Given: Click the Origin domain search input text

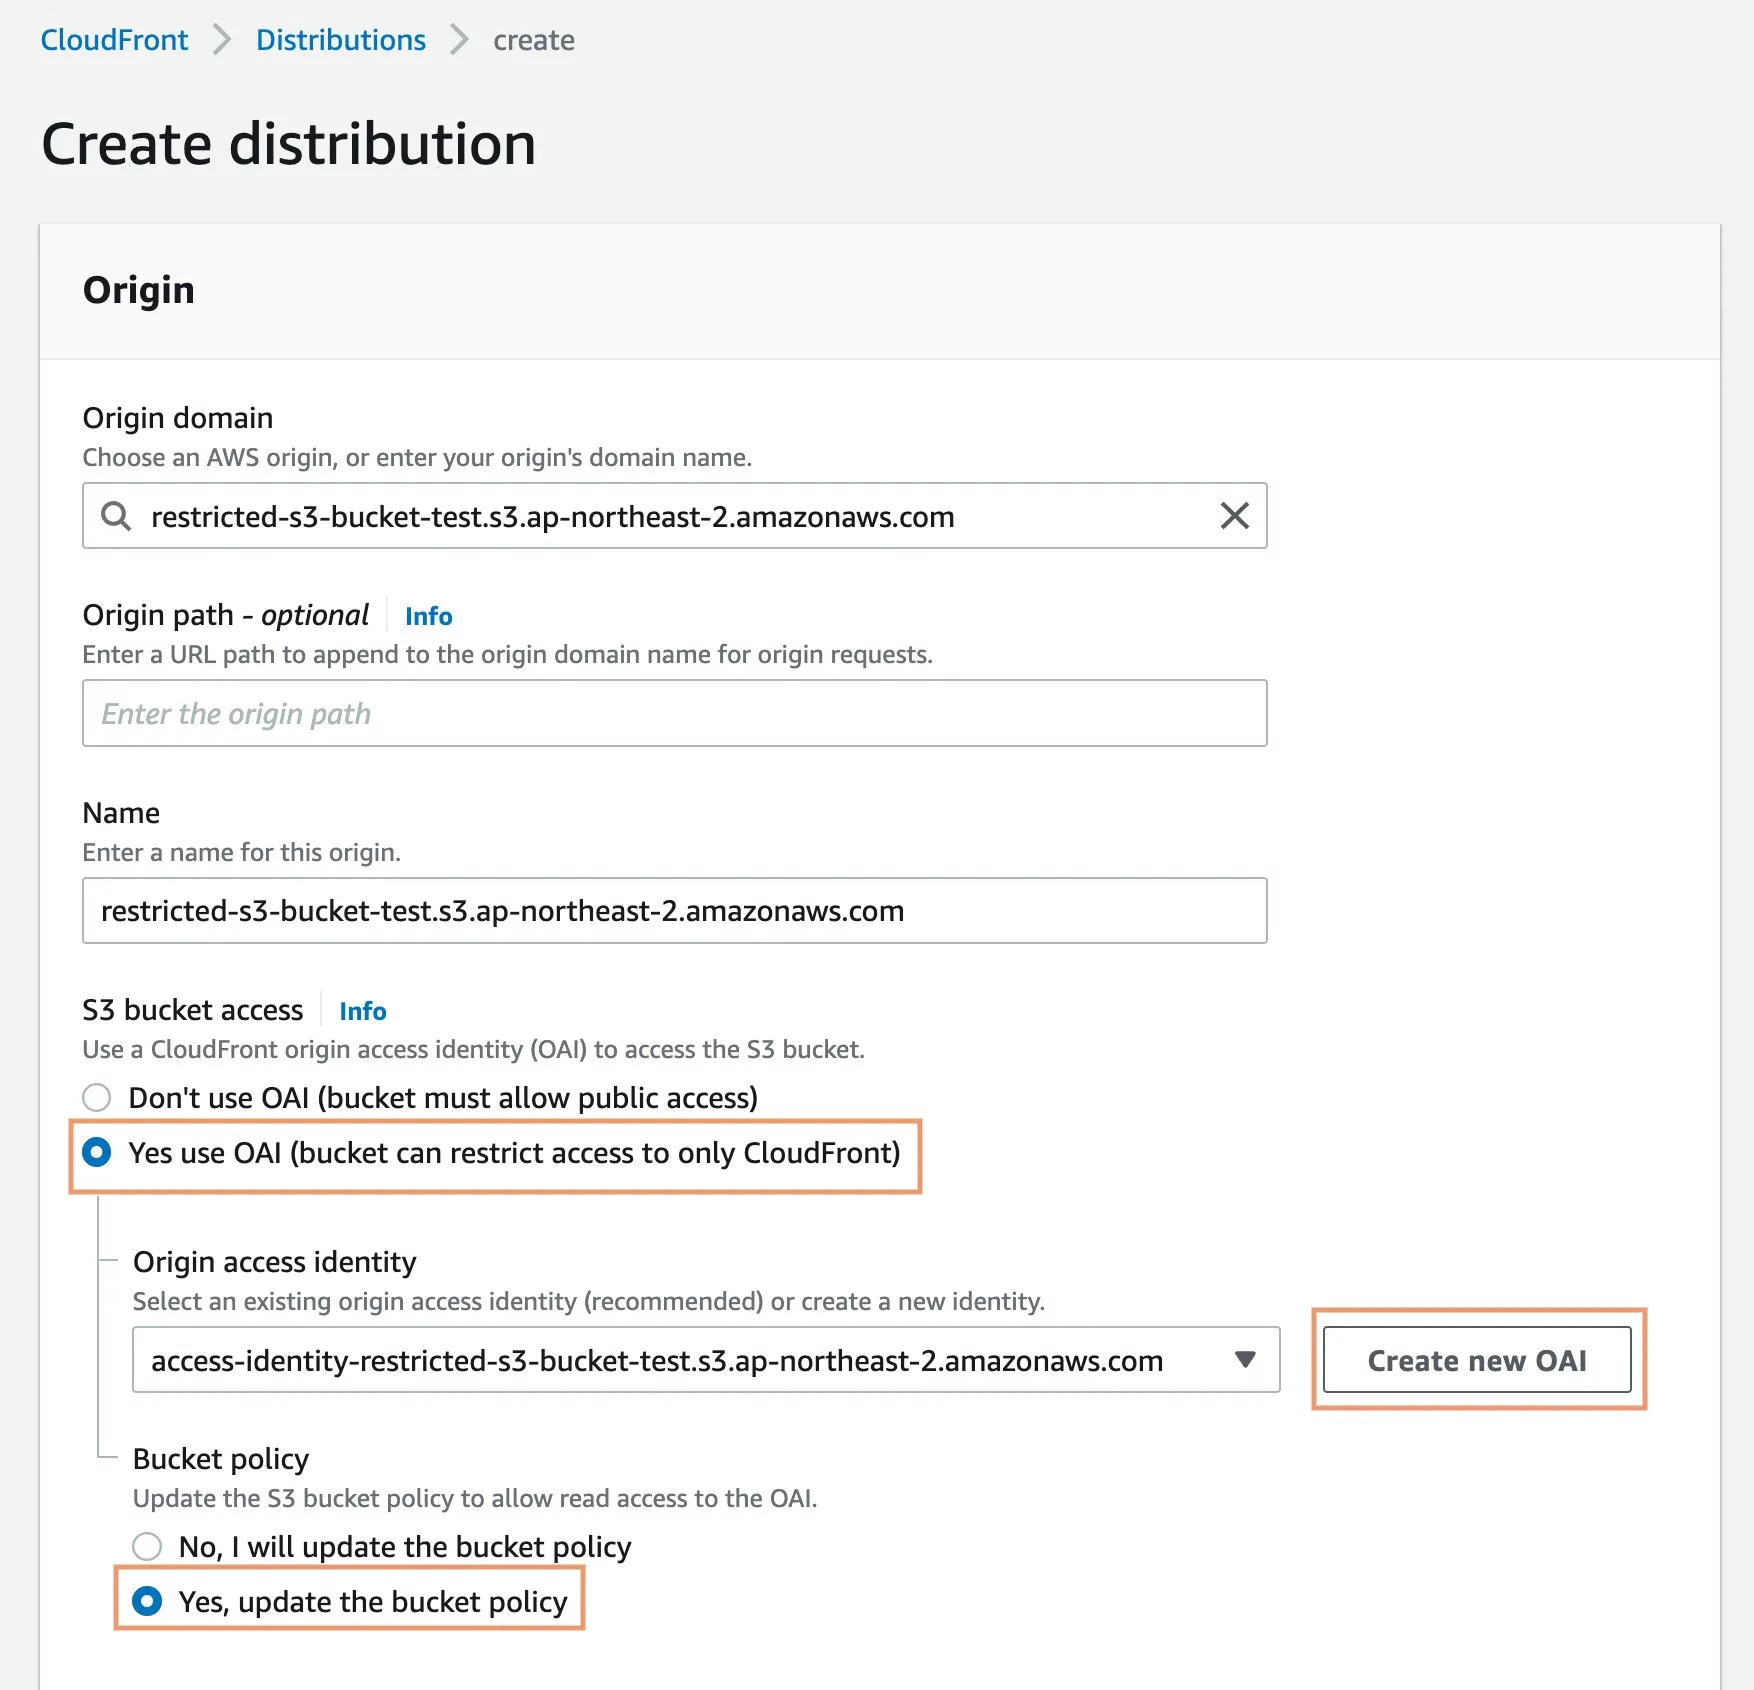Looking at the screenshot, I should point(552,517).
